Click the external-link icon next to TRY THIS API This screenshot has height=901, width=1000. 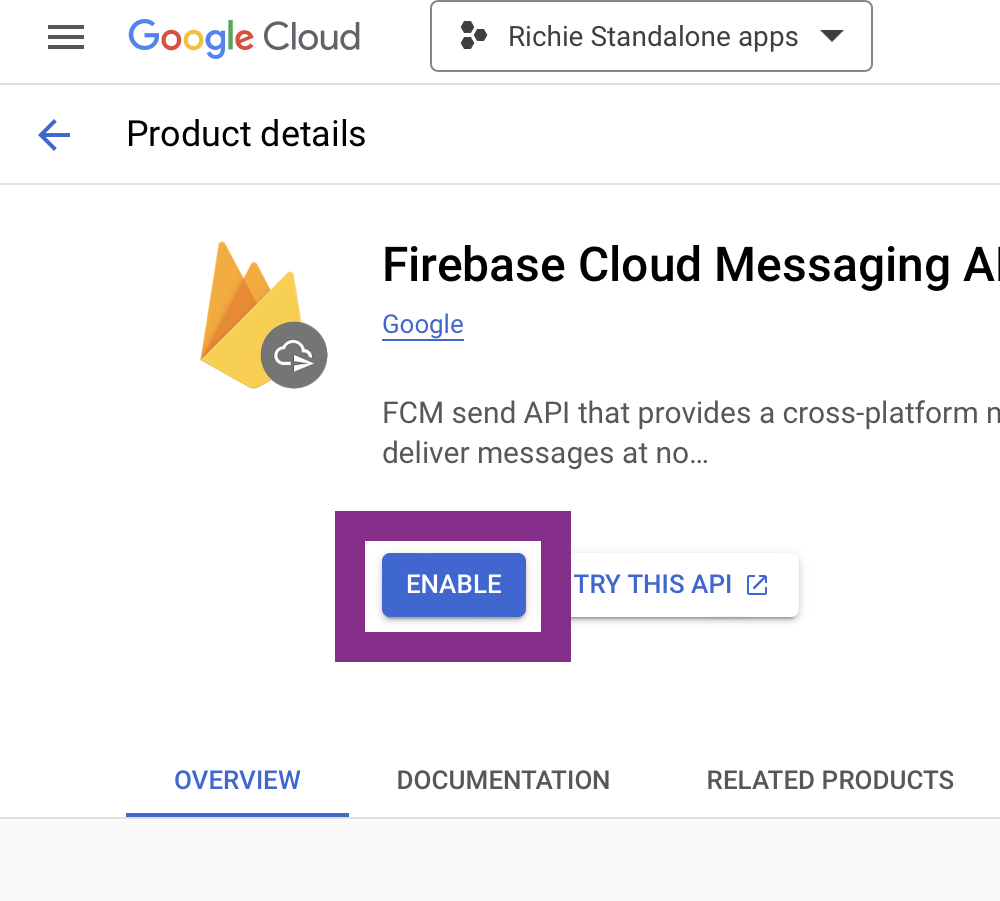(x=757, y=584)
